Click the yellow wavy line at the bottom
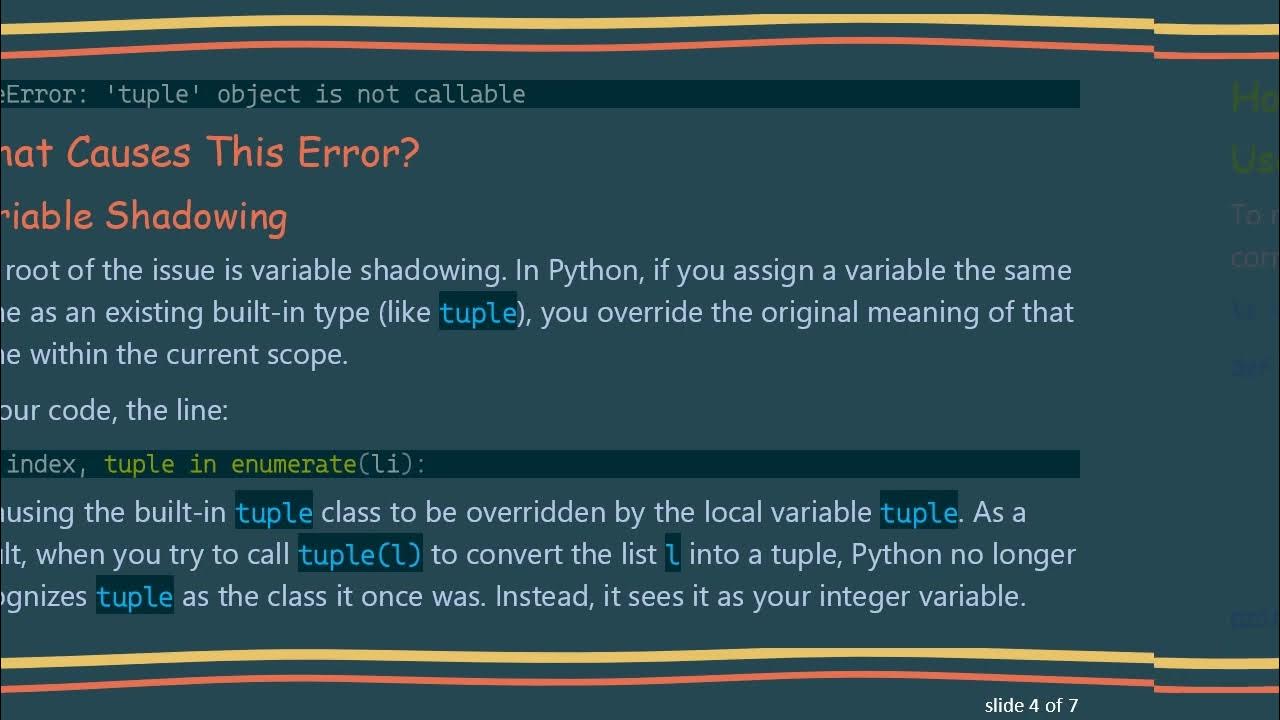 point(600,657)
